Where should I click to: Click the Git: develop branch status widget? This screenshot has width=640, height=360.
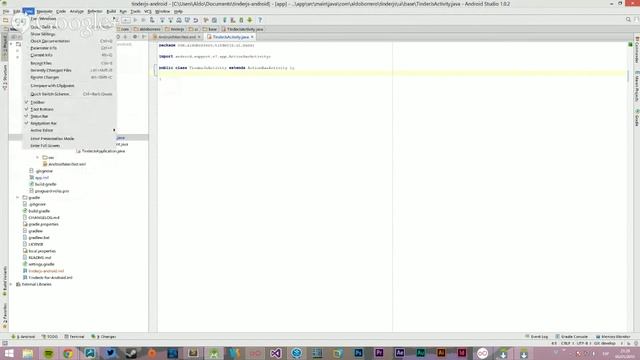click(x=604, y=343)
